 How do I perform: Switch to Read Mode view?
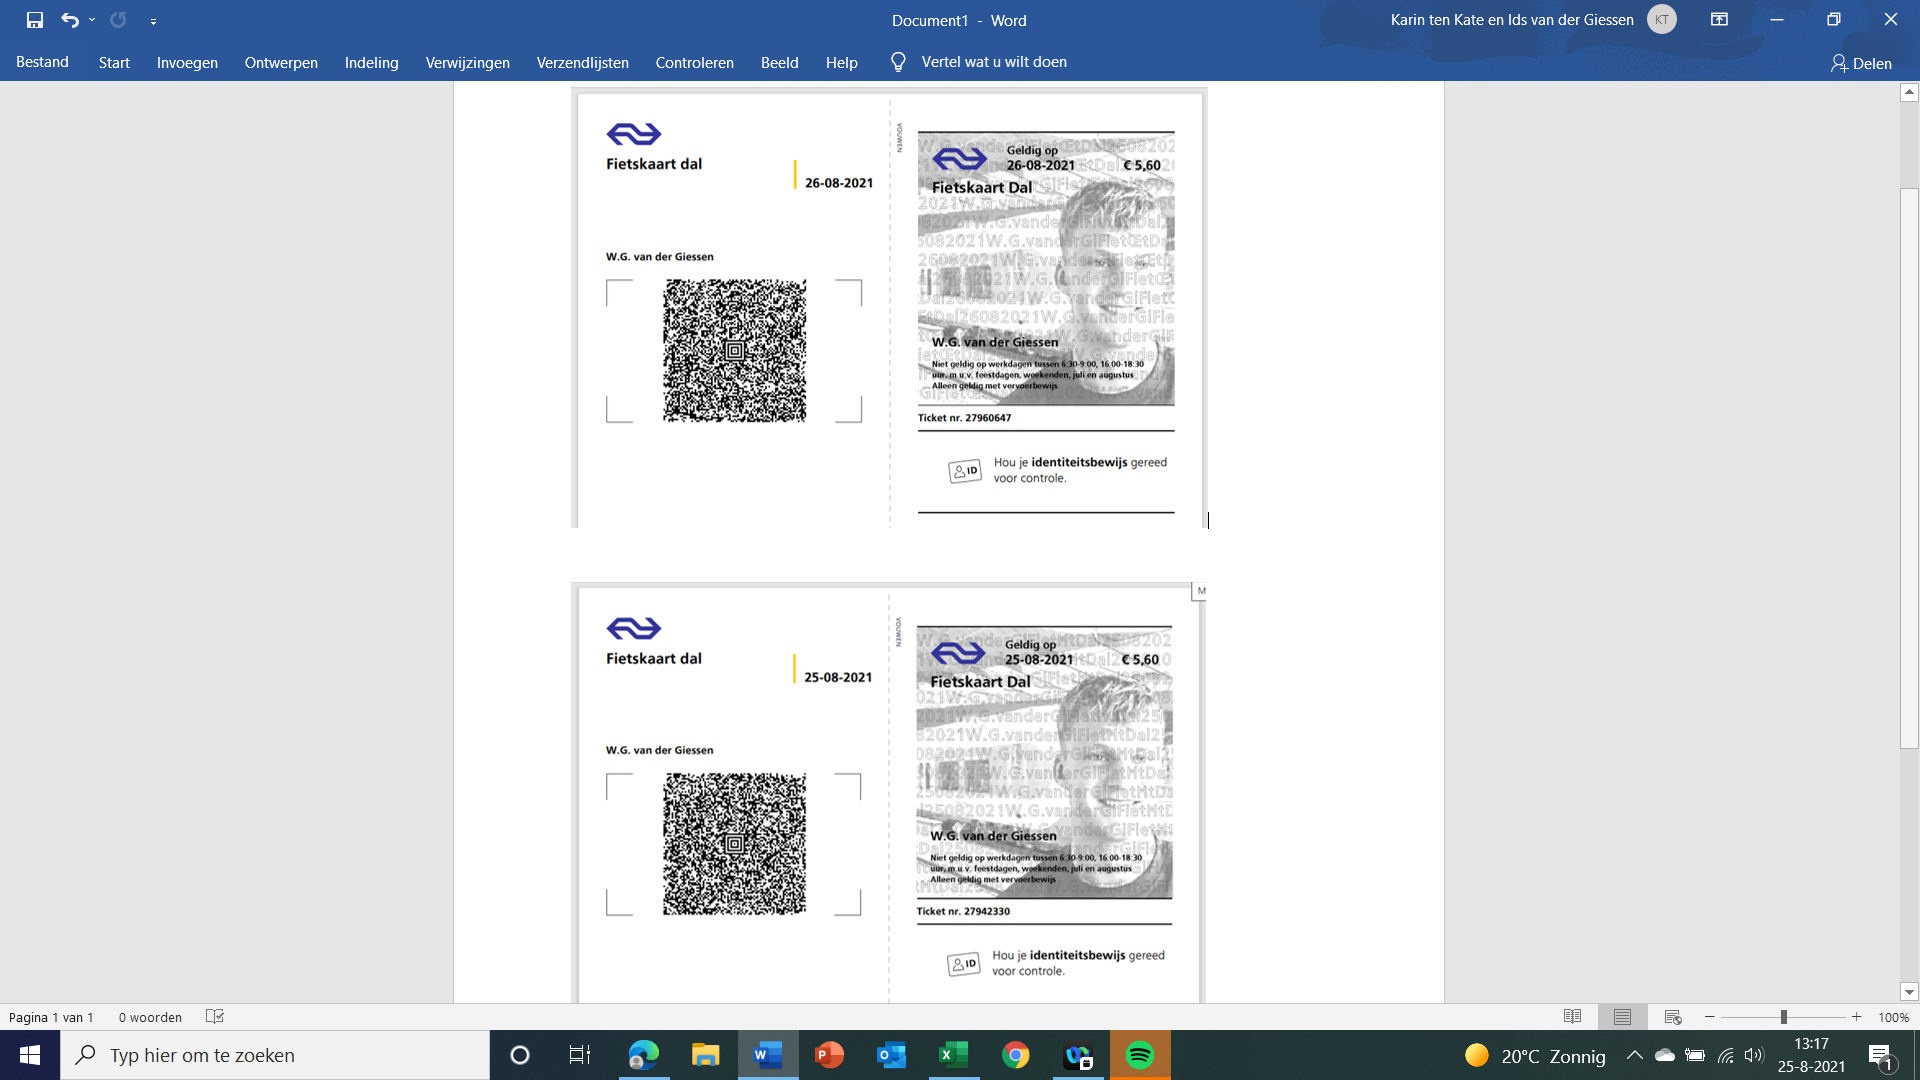(1572, 1017)
